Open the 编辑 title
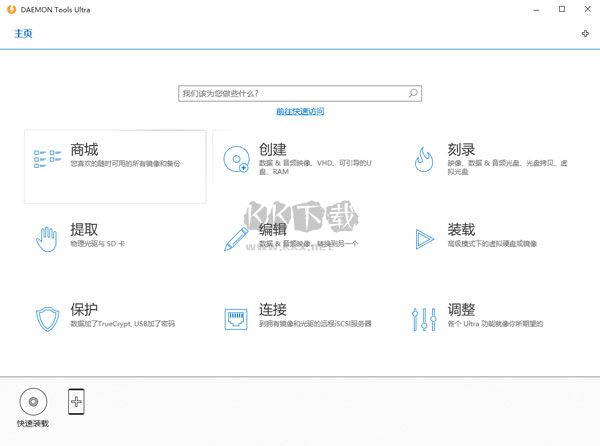The image size is (600, 446). point(273,230)
